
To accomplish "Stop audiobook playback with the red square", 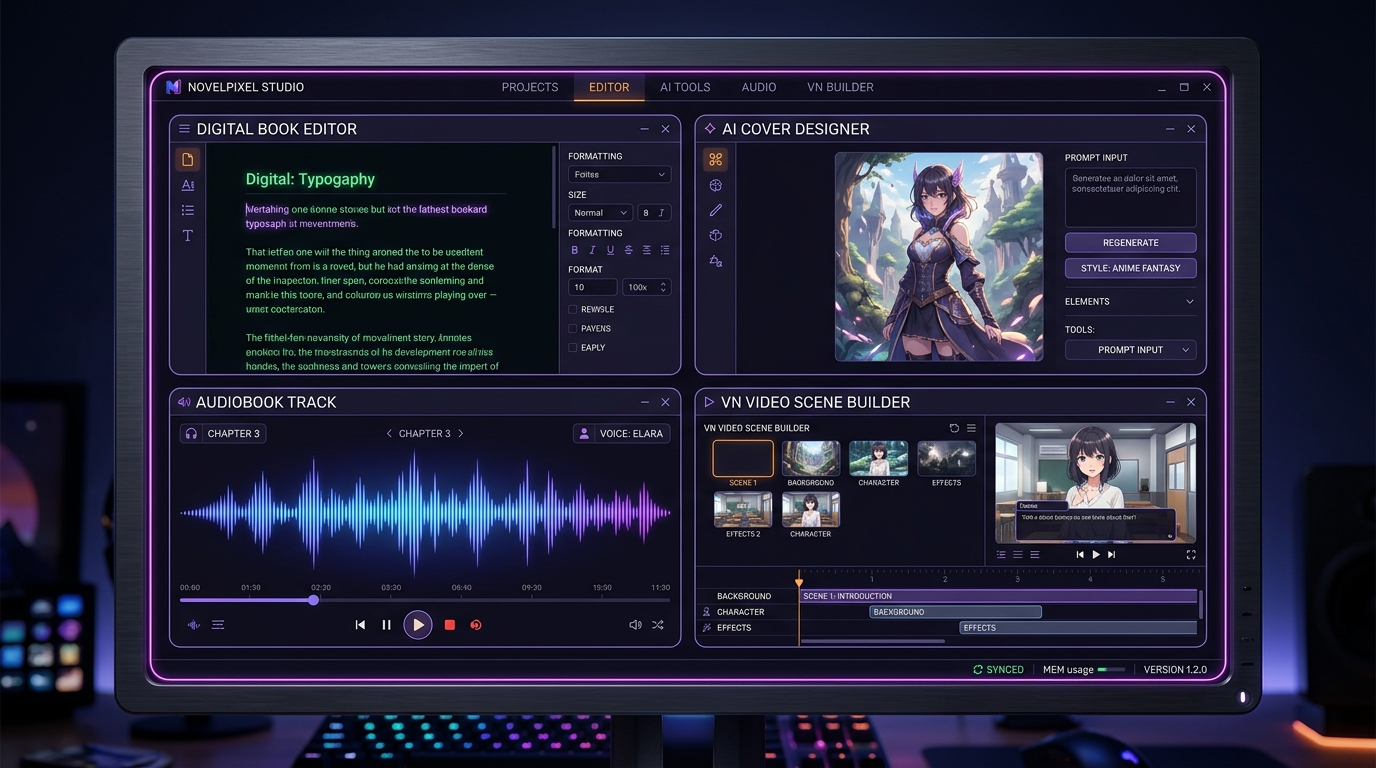I will (450, 625).
